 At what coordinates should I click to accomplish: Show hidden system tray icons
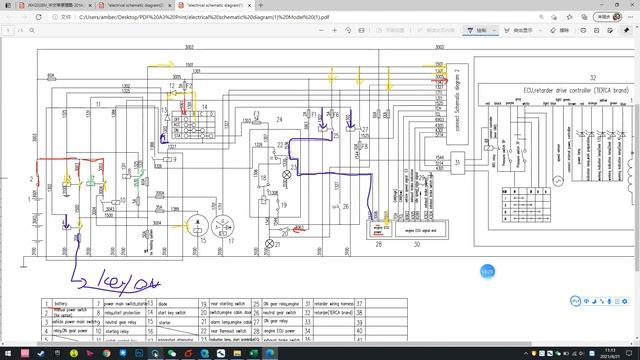[526, 353]
